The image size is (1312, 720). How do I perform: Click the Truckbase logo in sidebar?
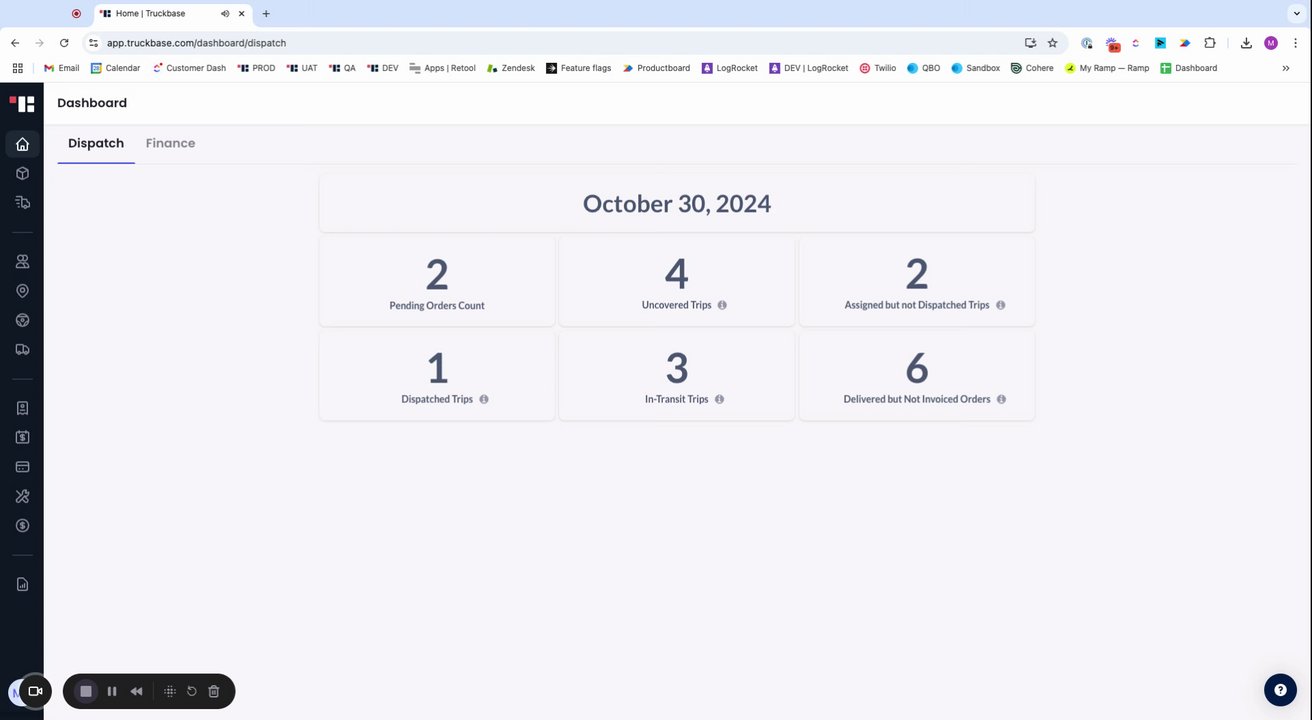click(x=22, y=103)
